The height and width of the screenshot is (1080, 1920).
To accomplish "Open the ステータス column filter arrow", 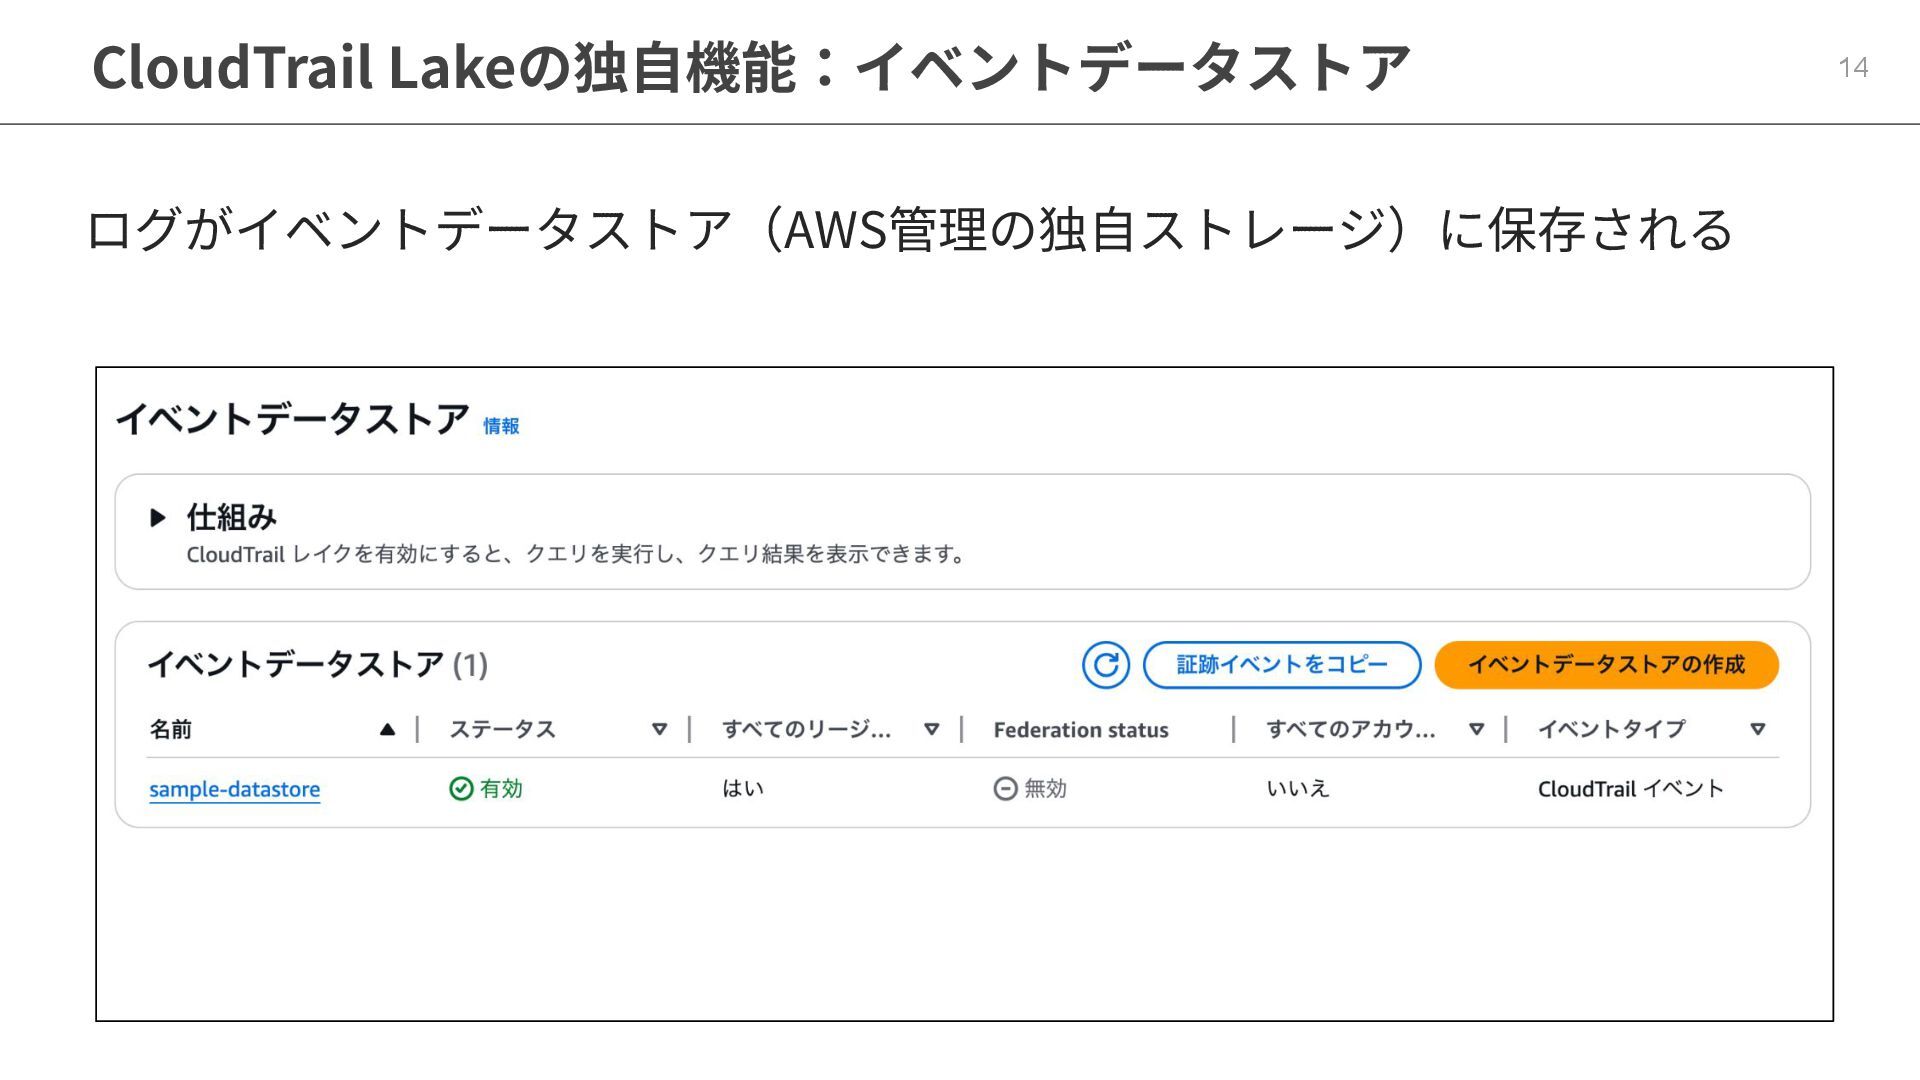I will click(659, 730).
